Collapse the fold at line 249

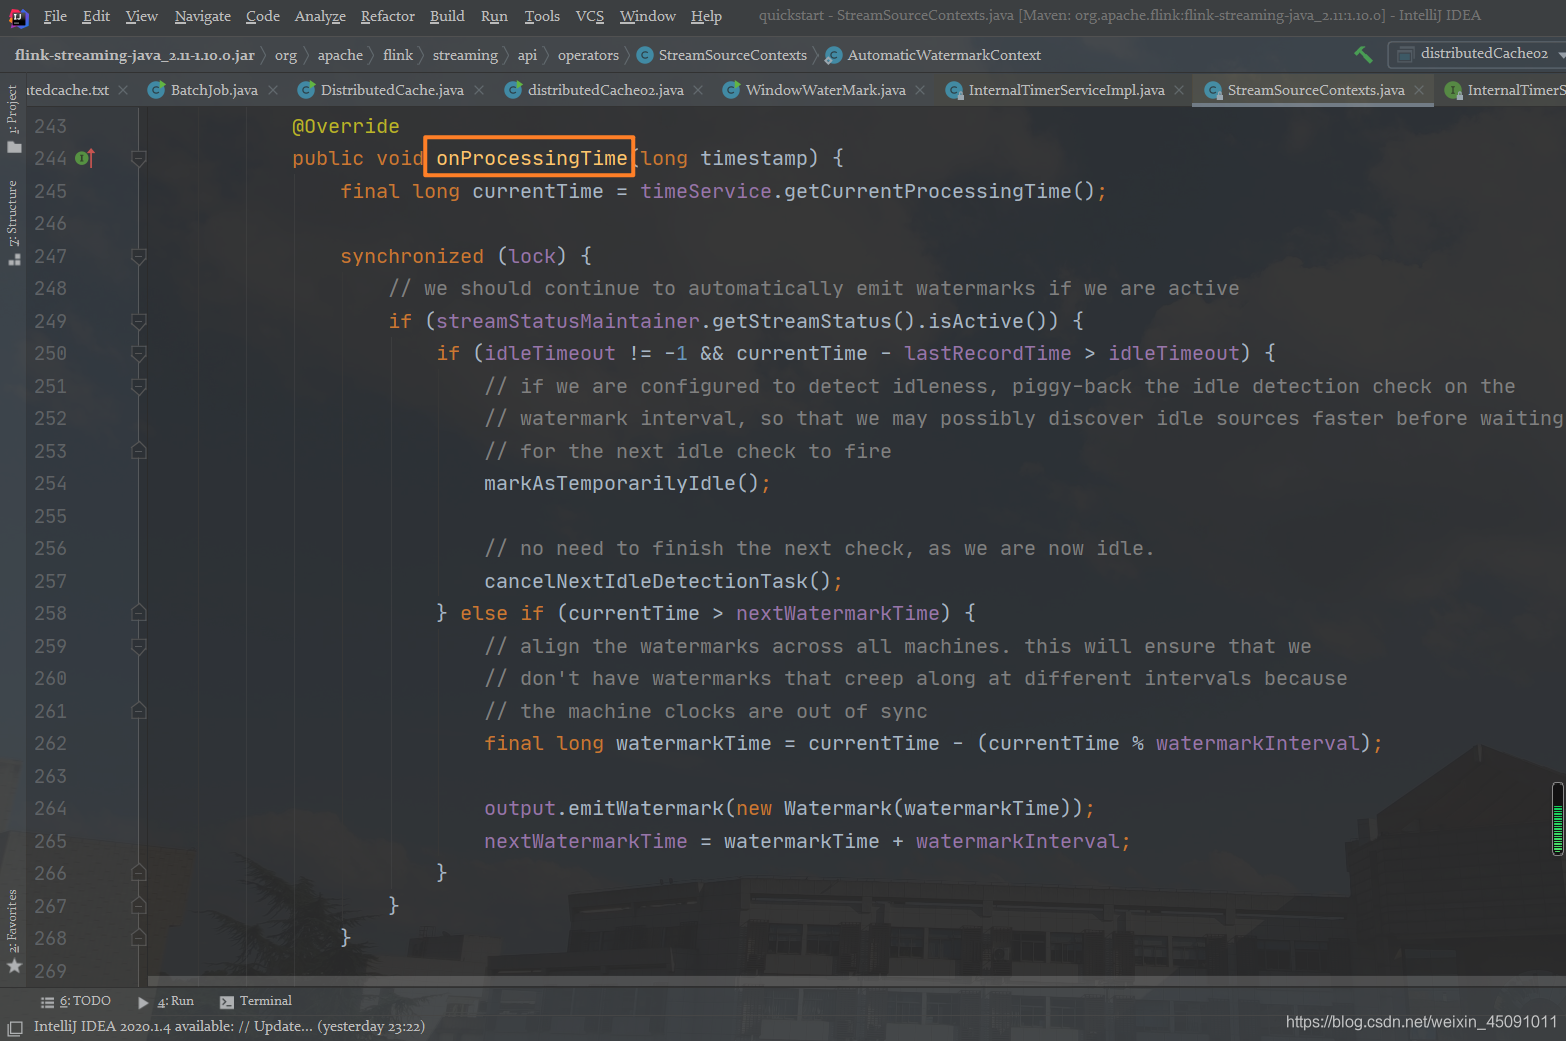[x=139, y=321]
